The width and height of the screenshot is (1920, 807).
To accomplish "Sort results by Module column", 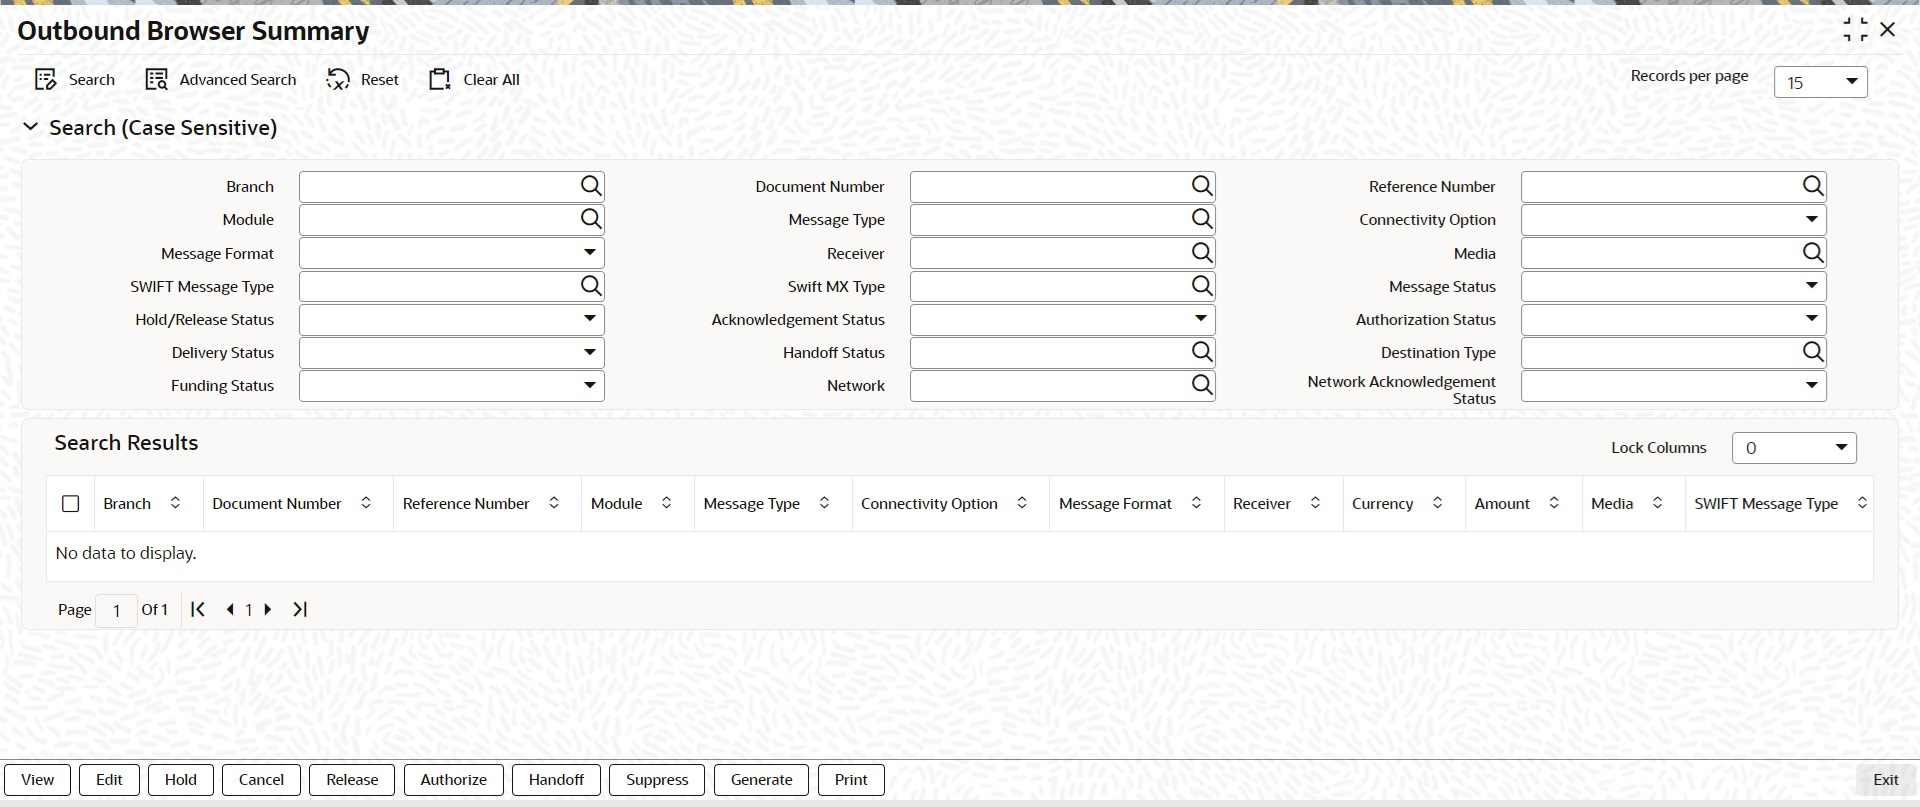I will tap(666, 503).
